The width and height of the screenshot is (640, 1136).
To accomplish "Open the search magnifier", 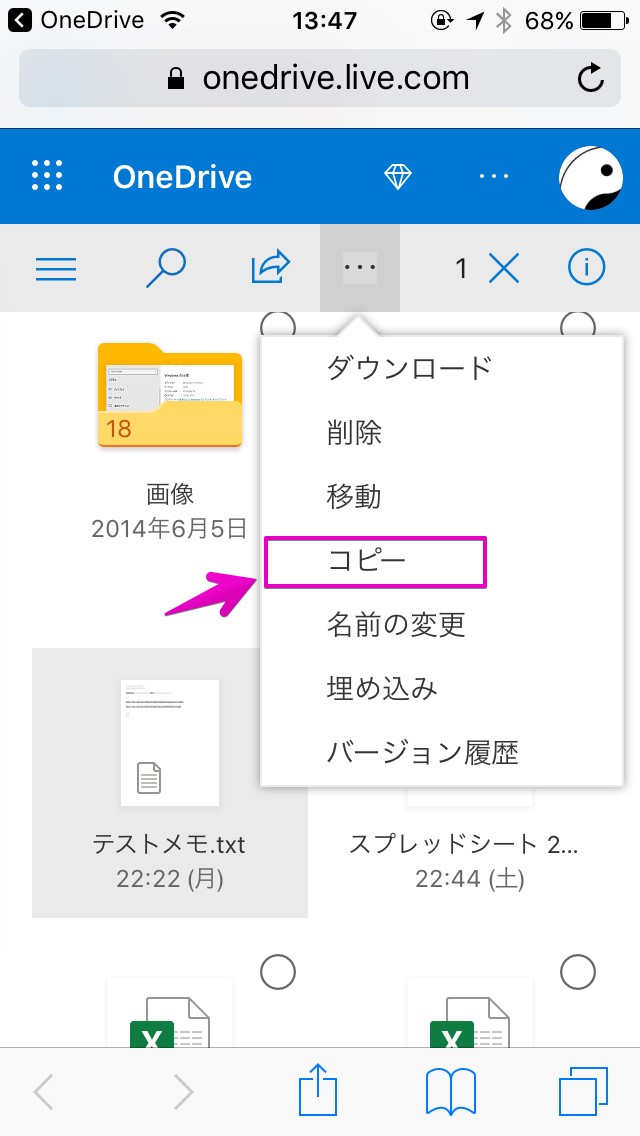I will click(x=166, y=269).
